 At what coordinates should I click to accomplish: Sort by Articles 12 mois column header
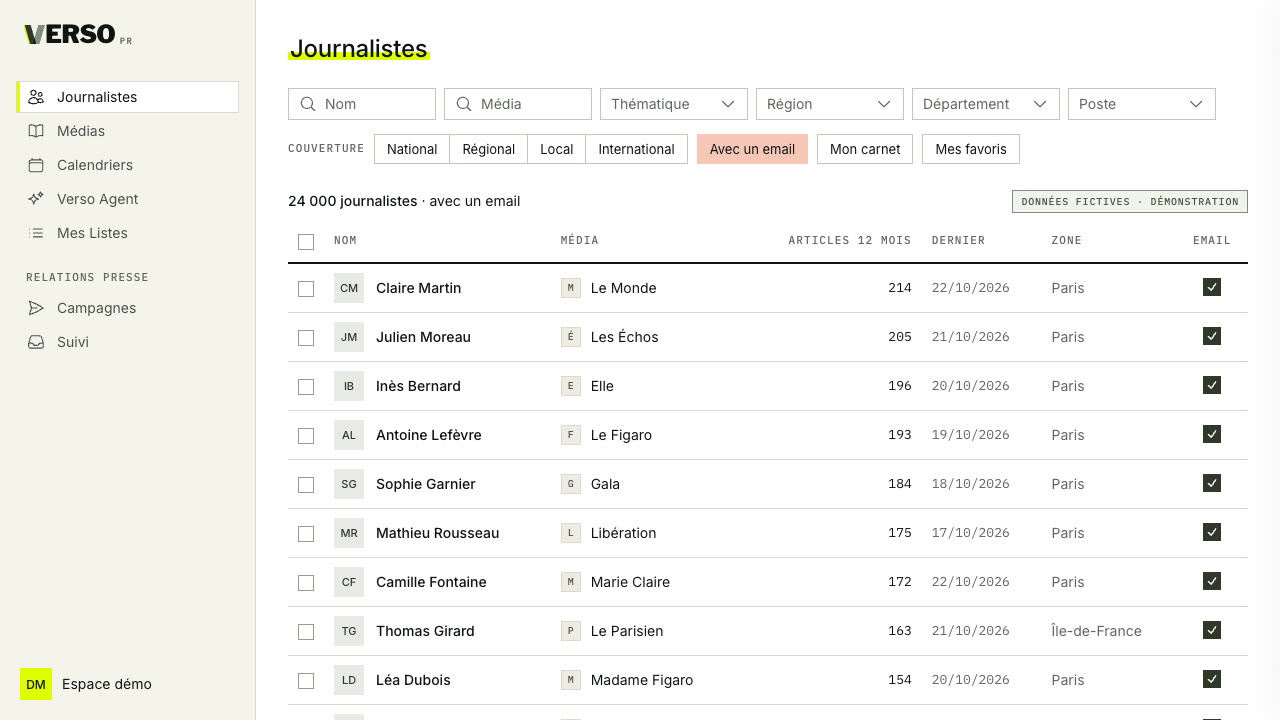tap(850, 240)
